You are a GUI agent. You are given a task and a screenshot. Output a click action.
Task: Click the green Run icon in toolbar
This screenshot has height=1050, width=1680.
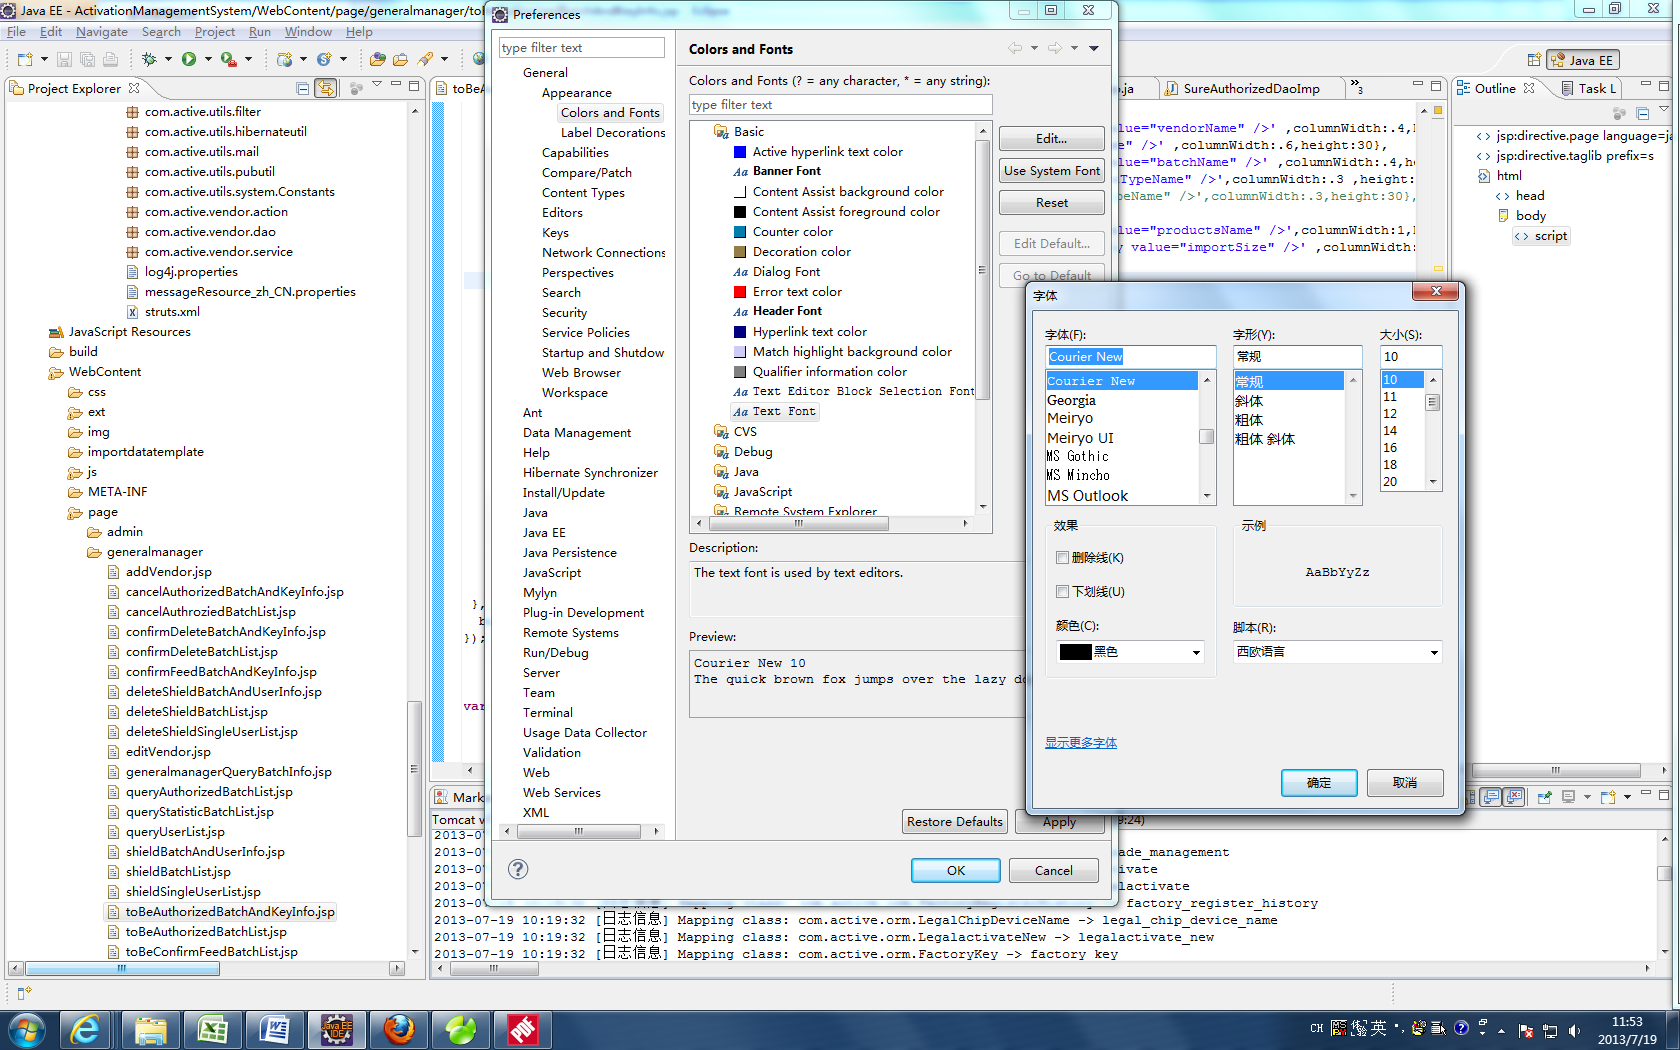coord(189,60)
